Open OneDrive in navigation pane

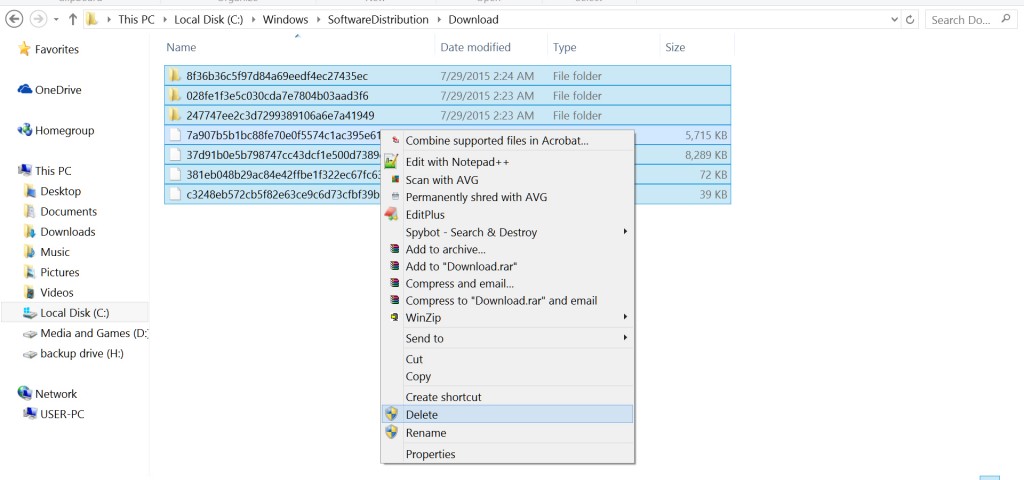tap(58, 90)
